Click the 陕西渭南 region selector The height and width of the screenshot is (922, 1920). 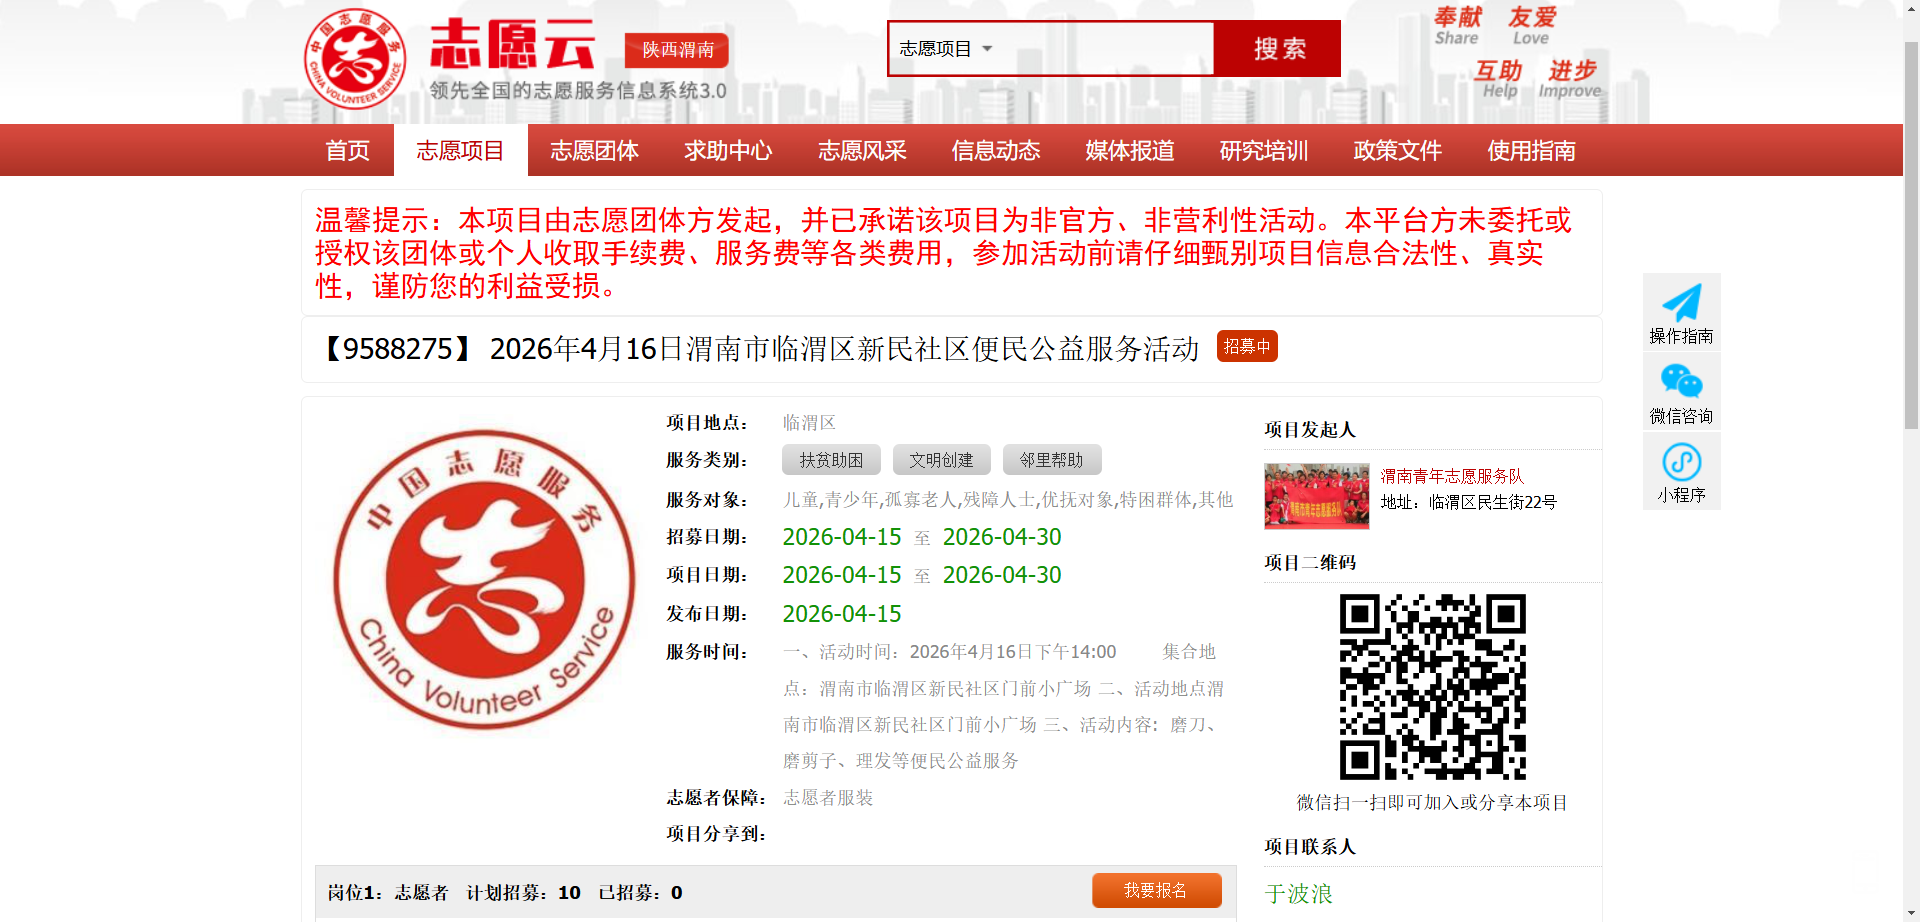click(x=677, y=50)
